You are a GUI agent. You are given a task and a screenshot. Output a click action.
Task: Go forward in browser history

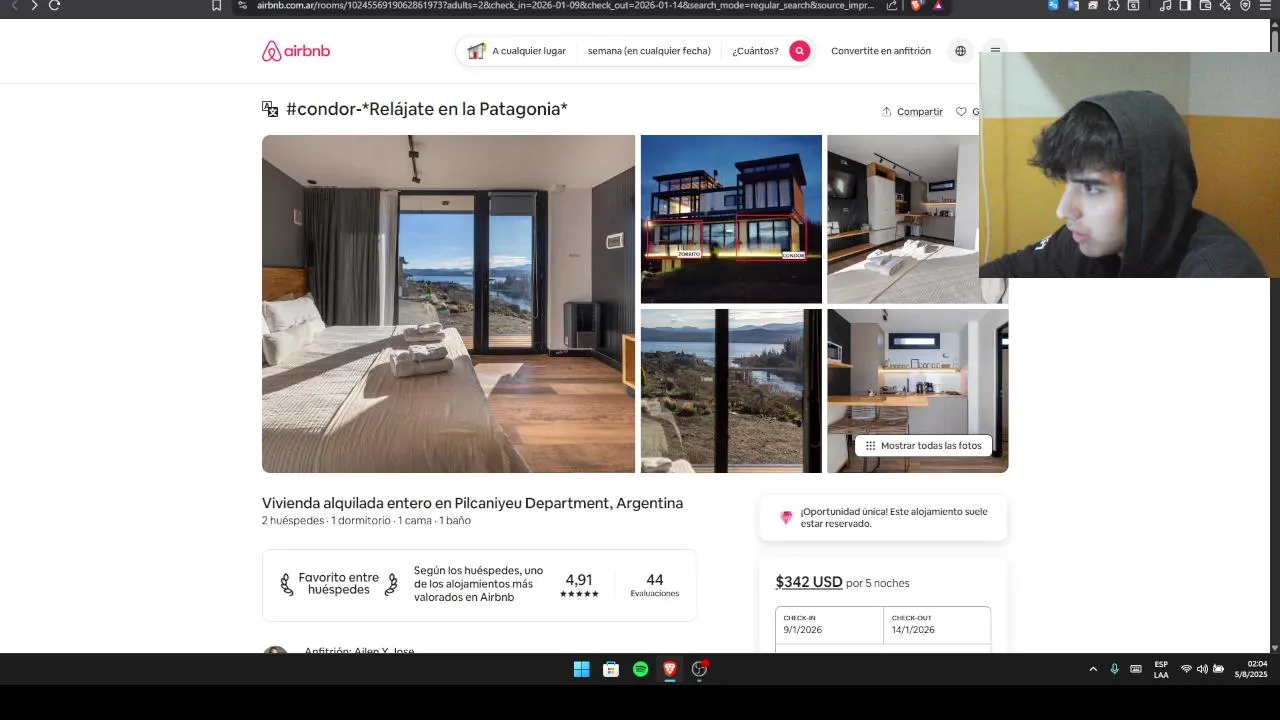pyautogui.click(x=34, y=5)
